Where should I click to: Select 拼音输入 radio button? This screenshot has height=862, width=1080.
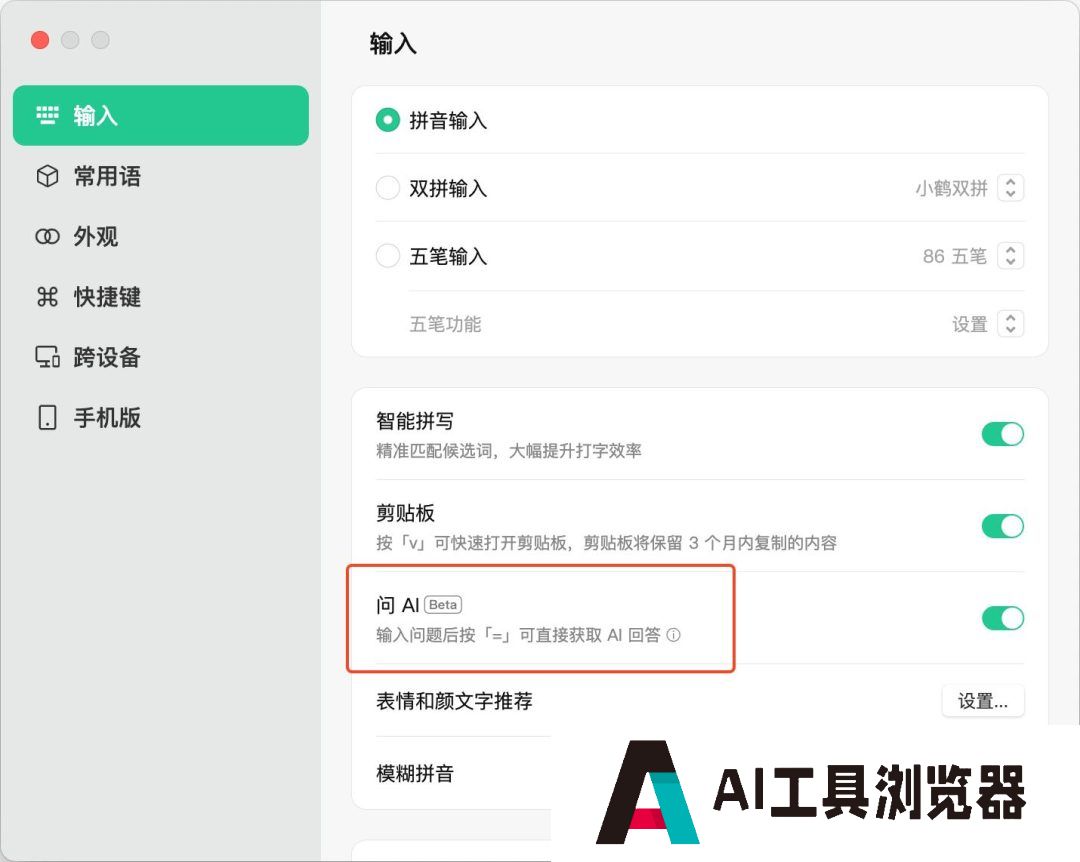coord(388,121)
